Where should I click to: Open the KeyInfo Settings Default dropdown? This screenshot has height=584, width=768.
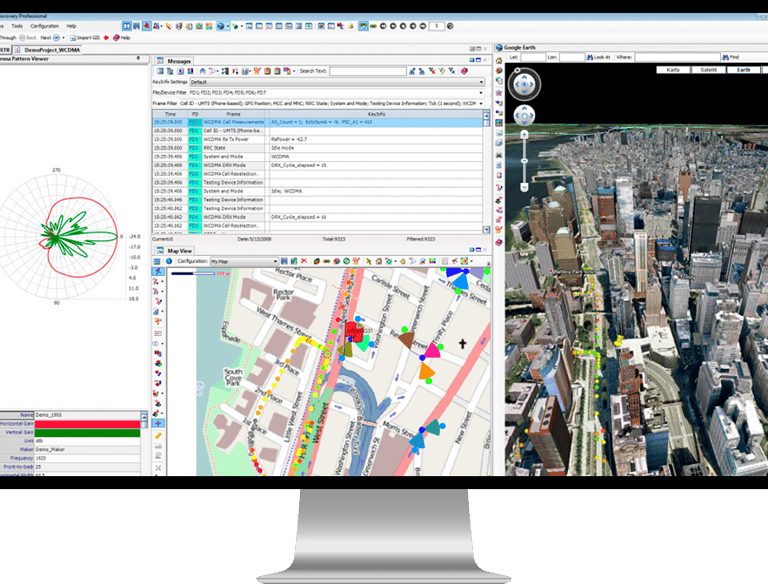click(337, 82)
